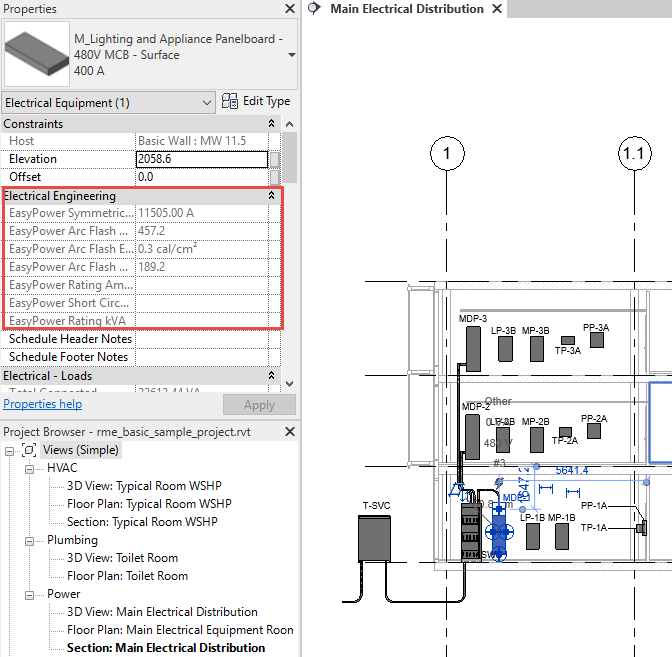
Task: Click grid bubble 1.1
Action: click(x=634, y=154)
